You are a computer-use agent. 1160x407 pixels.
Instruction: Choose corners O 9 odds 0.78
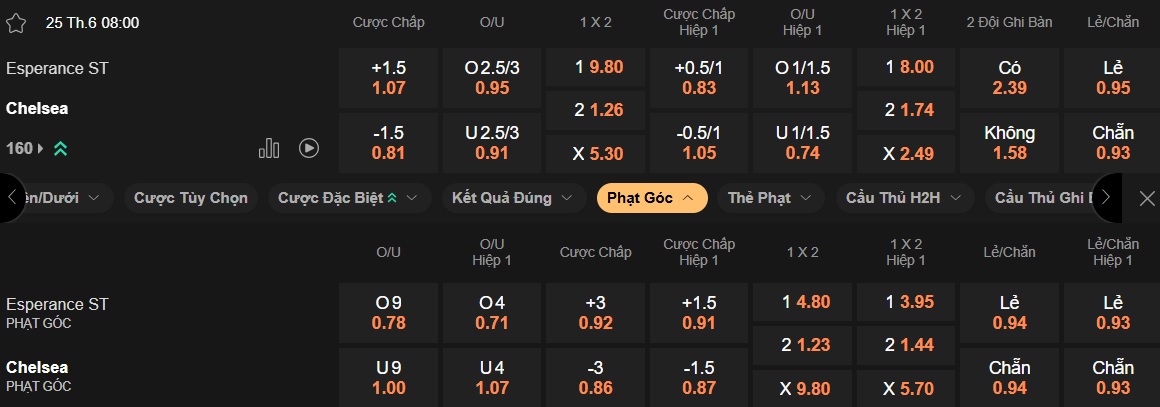tap(388, 313)
